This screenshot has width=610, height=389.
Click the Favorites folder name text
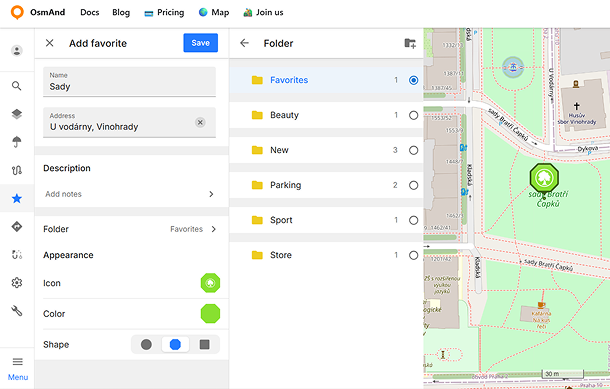pyautogui.click(x=289, y=80)
